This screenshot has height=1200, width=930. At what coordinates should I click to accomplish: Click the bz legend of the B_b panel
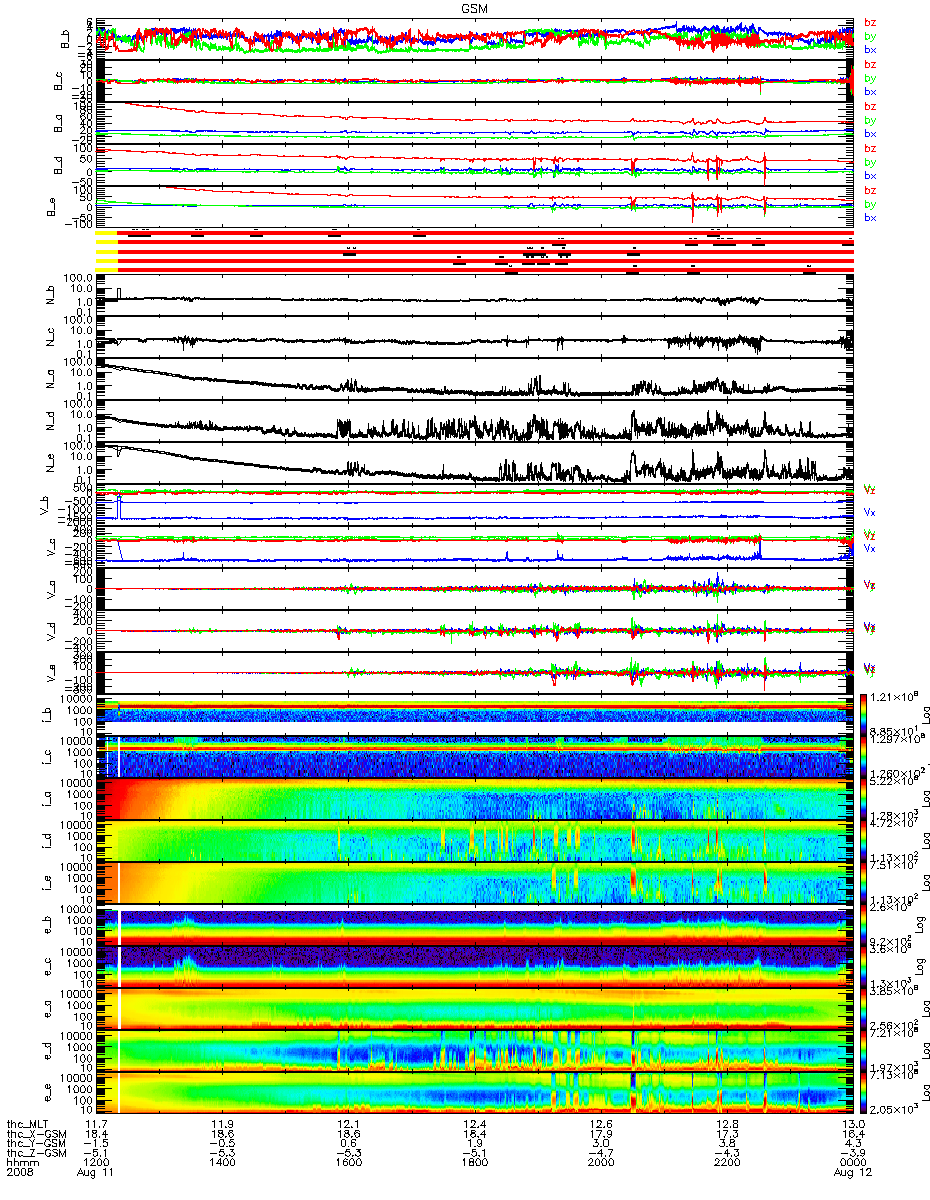(x=871, y=23)
